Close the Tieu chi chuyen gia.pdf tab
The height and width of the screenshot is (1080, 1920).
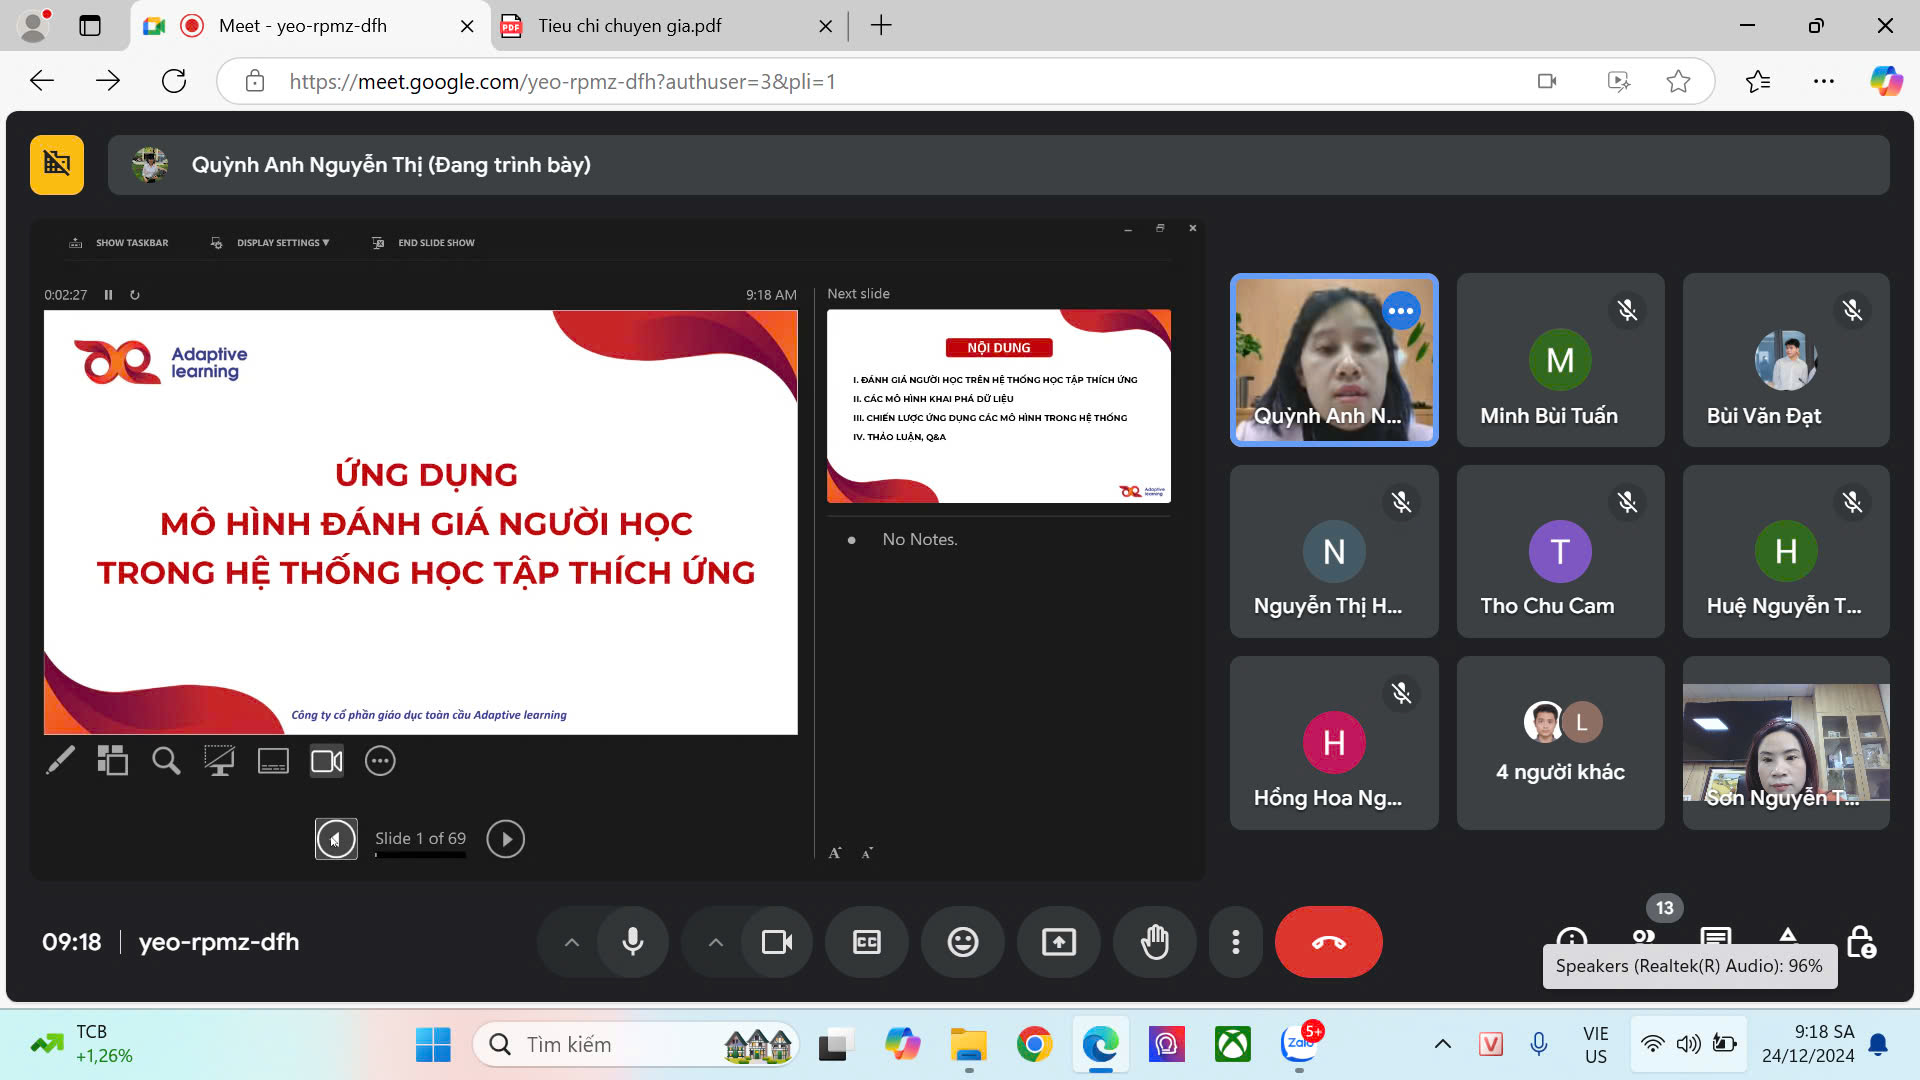pyautogui.click(x=826, y=26)
